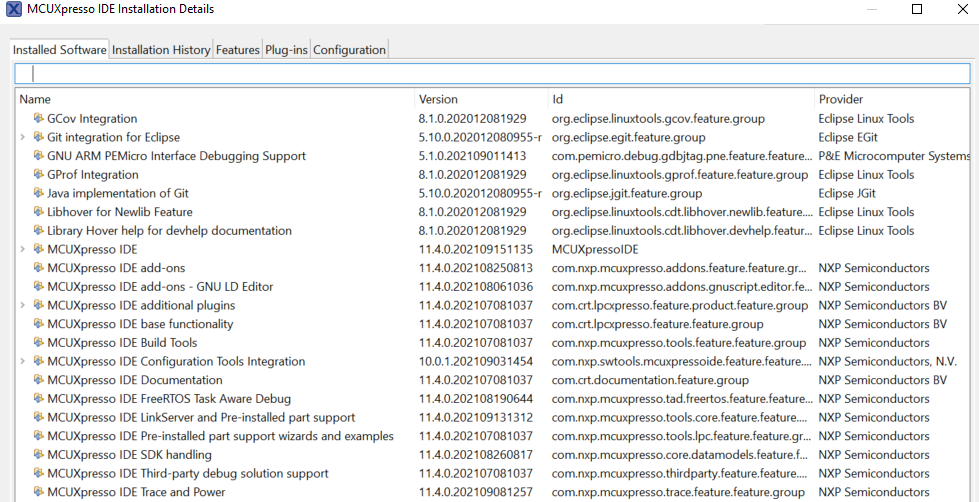Click the MCUXpresso IDE Documentation feature icon
Screen dimensions: 979x502
tap(39, 380)
